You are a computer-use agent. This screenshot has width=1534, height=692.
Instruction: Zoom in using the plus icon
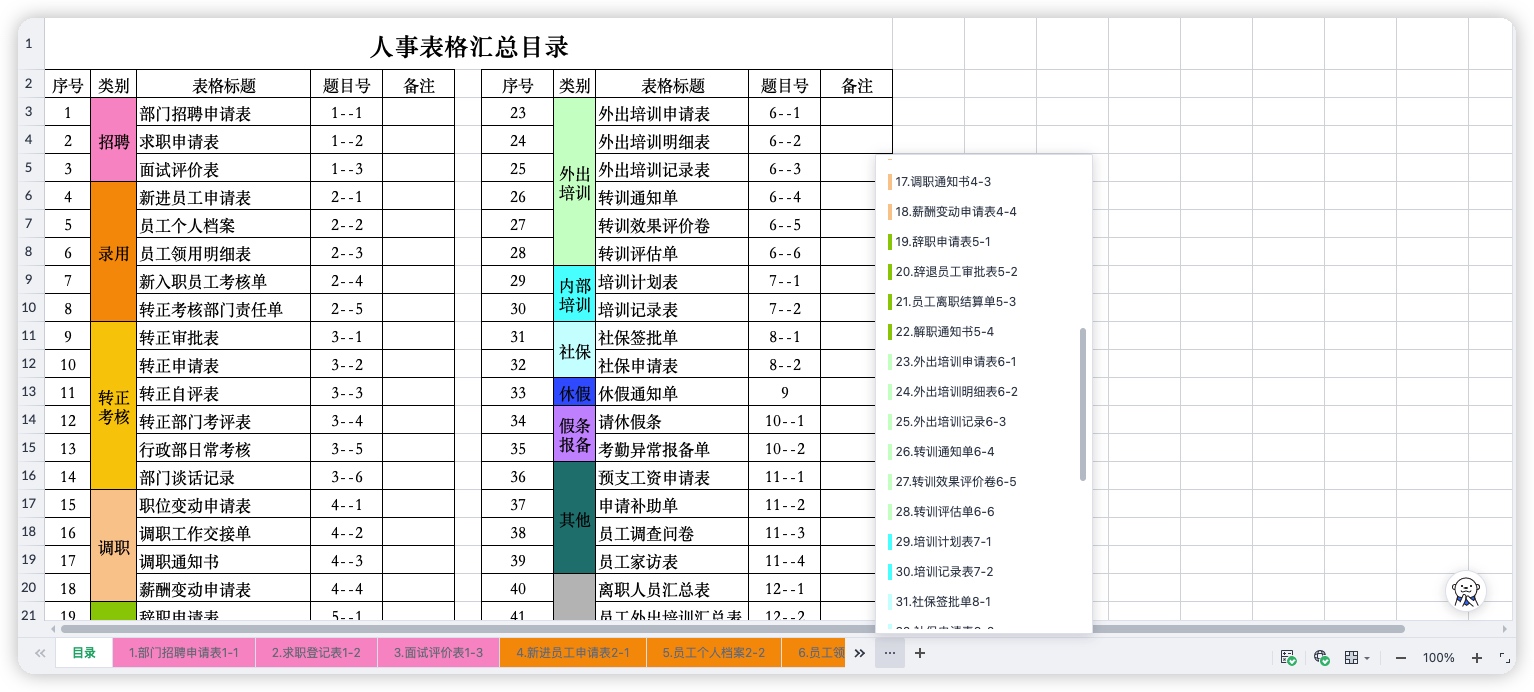(1477, 658)
